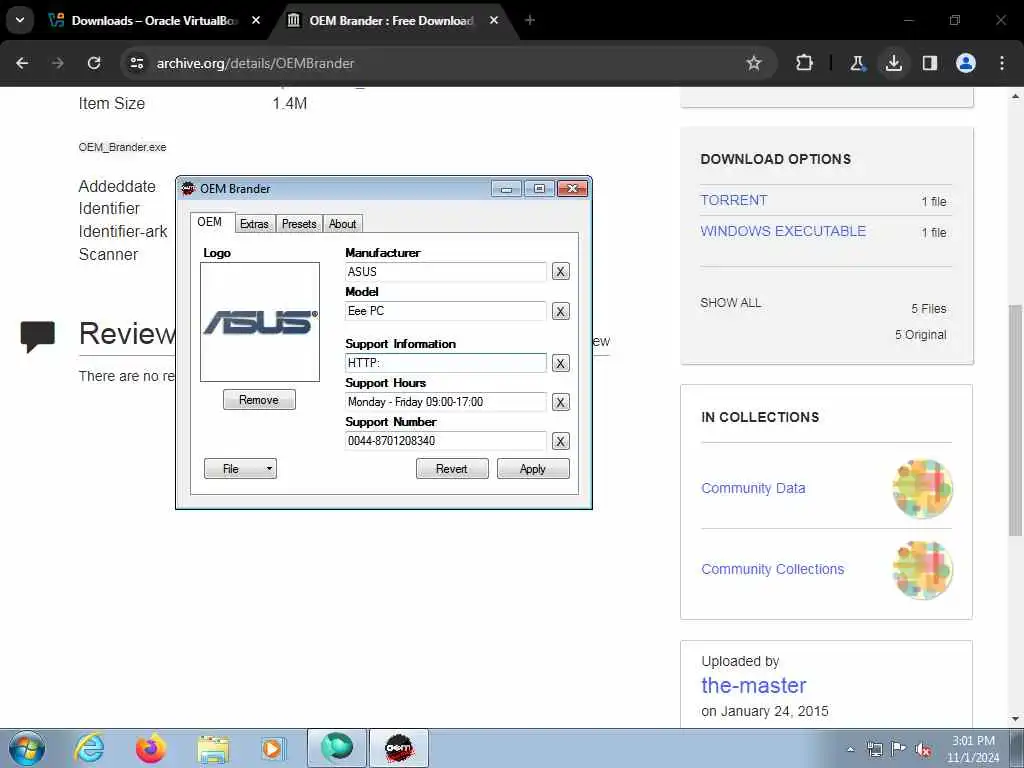Open the tab search dropdown arrow
Screen dimensions: 1024x768
(x=20, y=20)
